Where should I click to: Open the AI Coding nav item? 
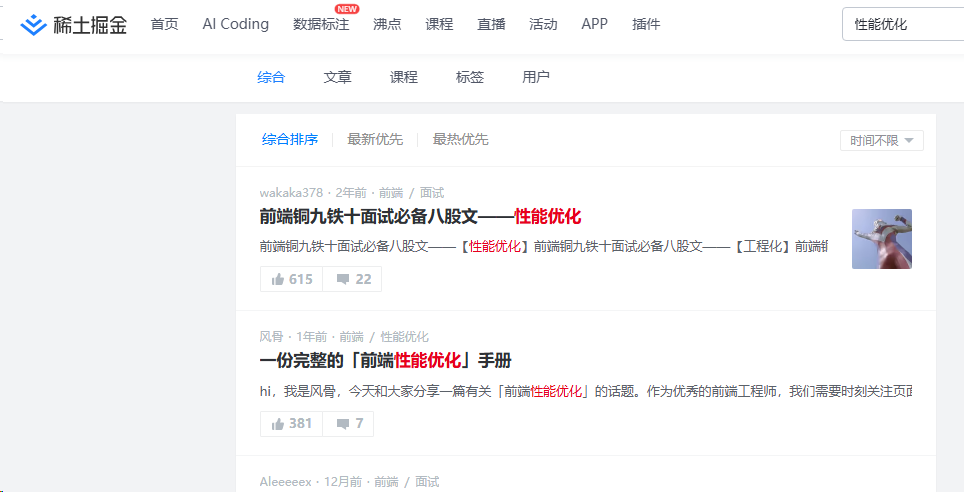(x=235, y=24)
